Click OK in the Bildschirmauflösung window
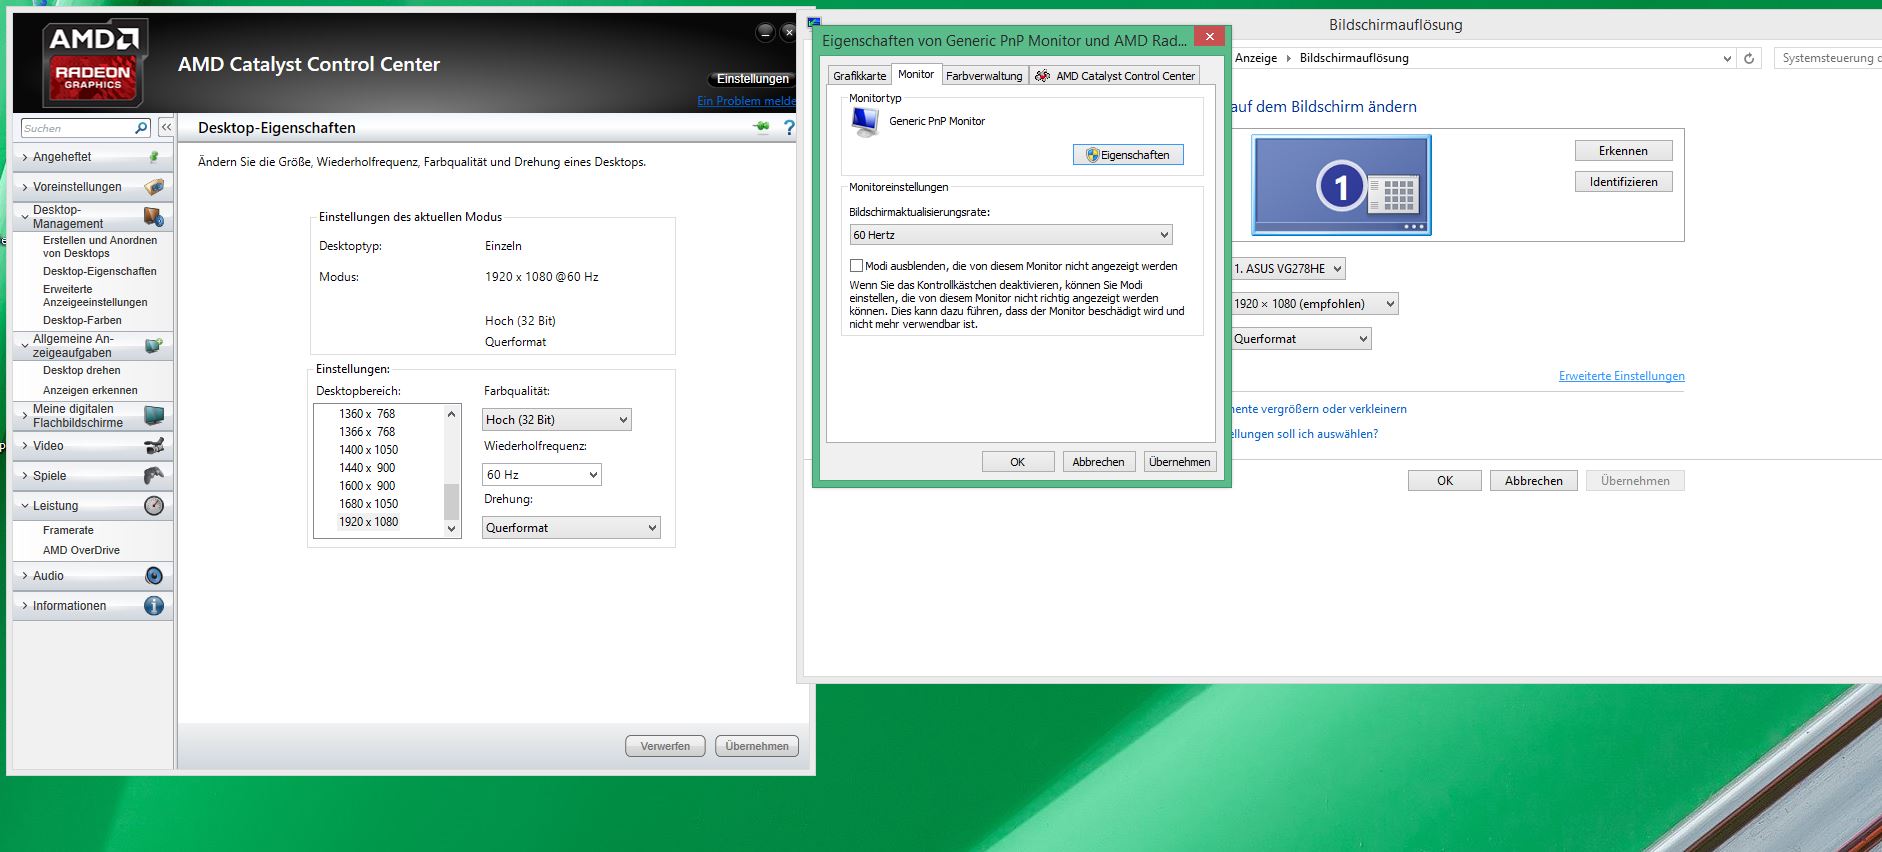Image resolution: width=1882 pixels, height=852 pixels. pos(1445,481)
